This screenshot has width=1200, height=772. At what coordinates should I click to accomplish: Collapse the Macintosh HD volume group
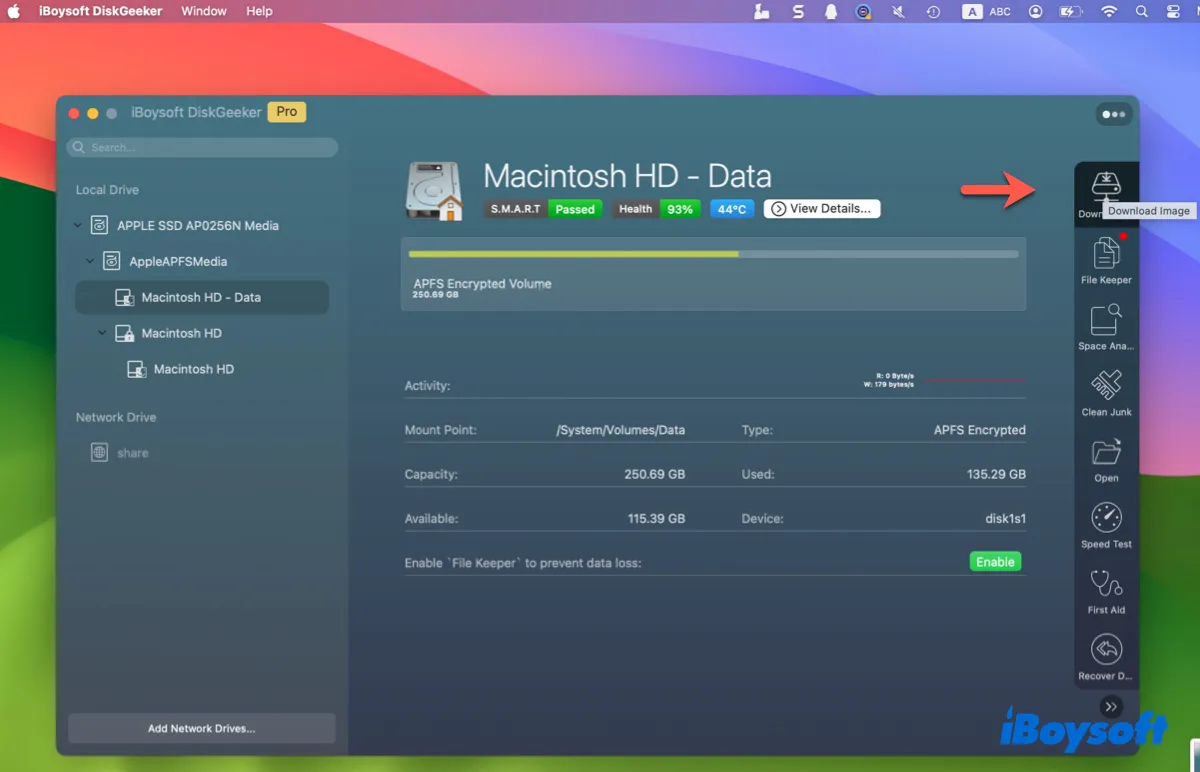(x=102, y=333)
